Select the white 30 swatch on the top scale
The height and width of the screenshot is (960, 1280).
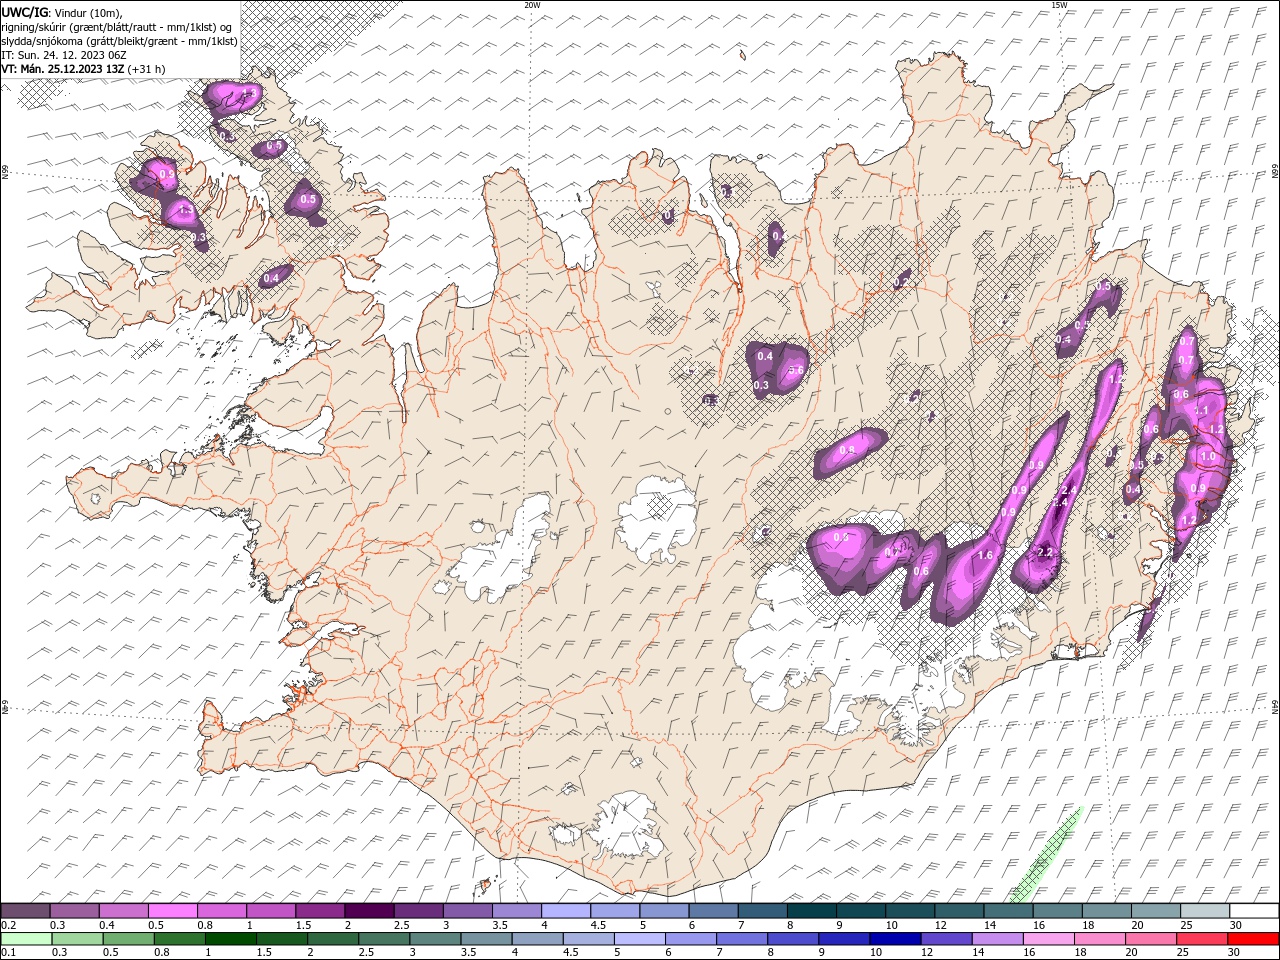click(x=1254, y=911)
